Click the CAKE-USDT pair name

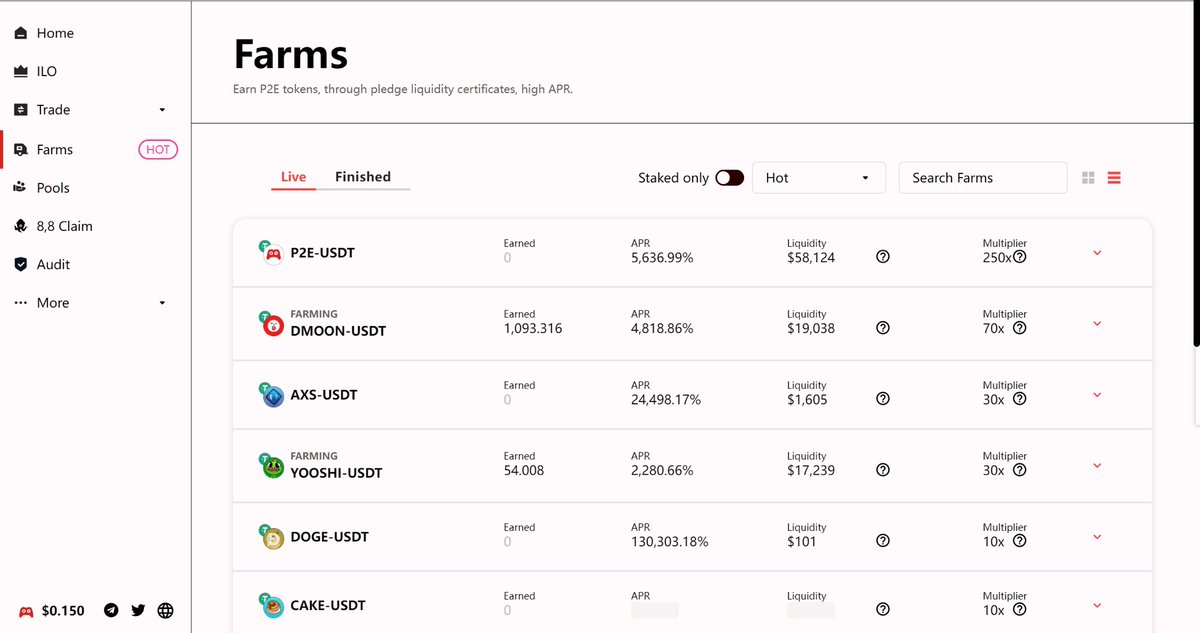click(x=328, y=606)
